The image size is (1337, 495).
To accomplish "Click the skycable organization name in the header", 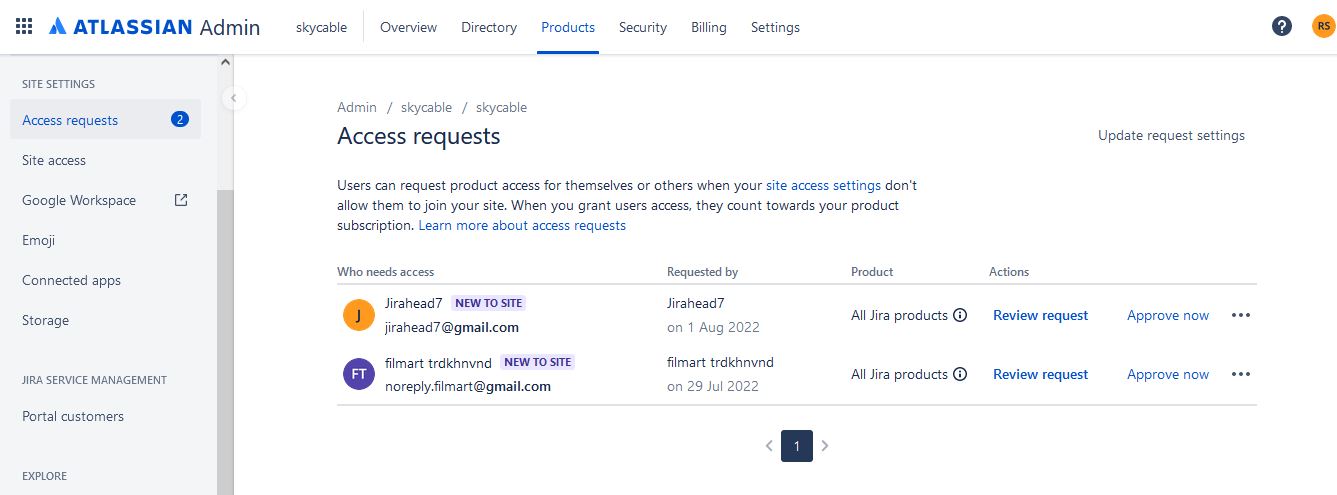I will pos(321,27).
